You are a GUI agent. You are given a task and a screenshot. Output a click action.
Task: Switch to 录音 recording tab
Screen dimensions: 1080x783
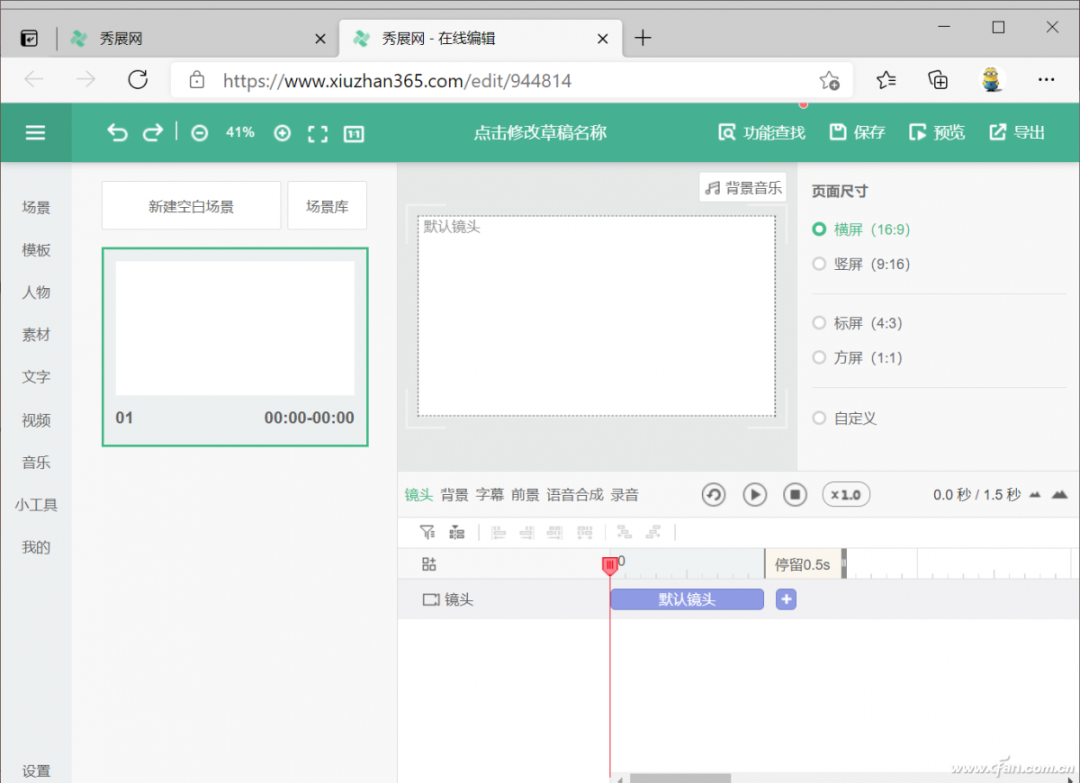(625, 494)
